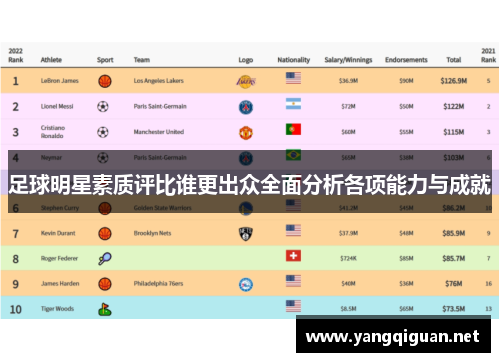Click the team name Philadelphia 76ers
500x362 pixels.
(x=158, y=284)
